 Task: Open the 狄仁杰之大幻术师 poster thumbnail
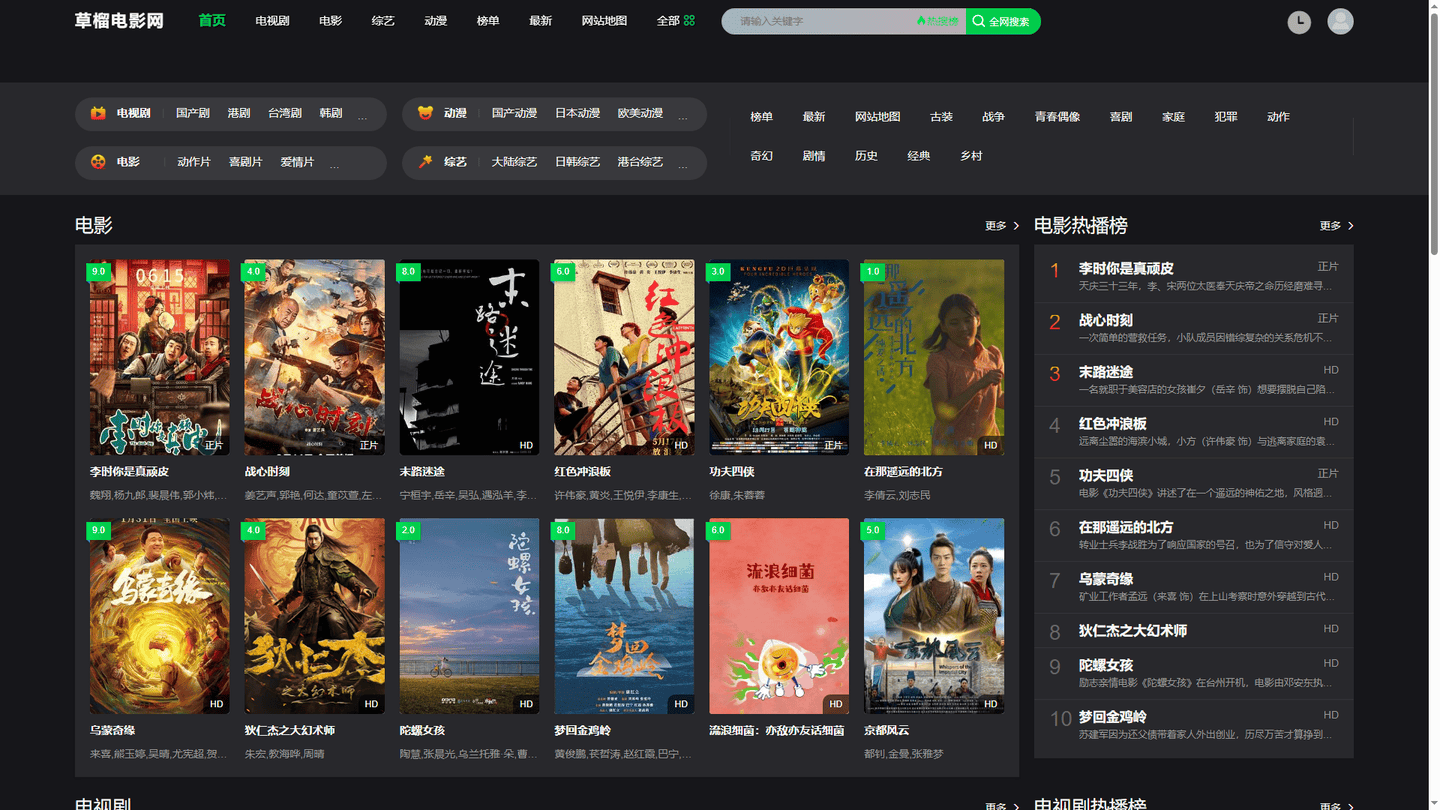314,616
